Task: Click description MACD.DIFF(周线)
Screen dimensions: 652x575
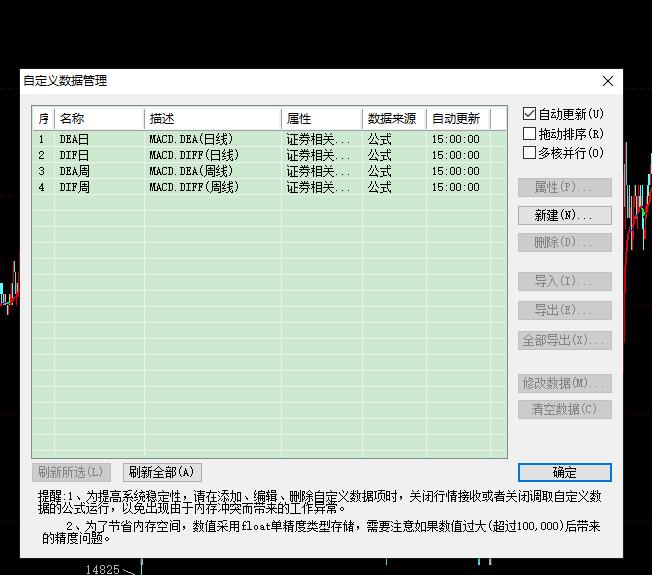Action: click(194, 187)
